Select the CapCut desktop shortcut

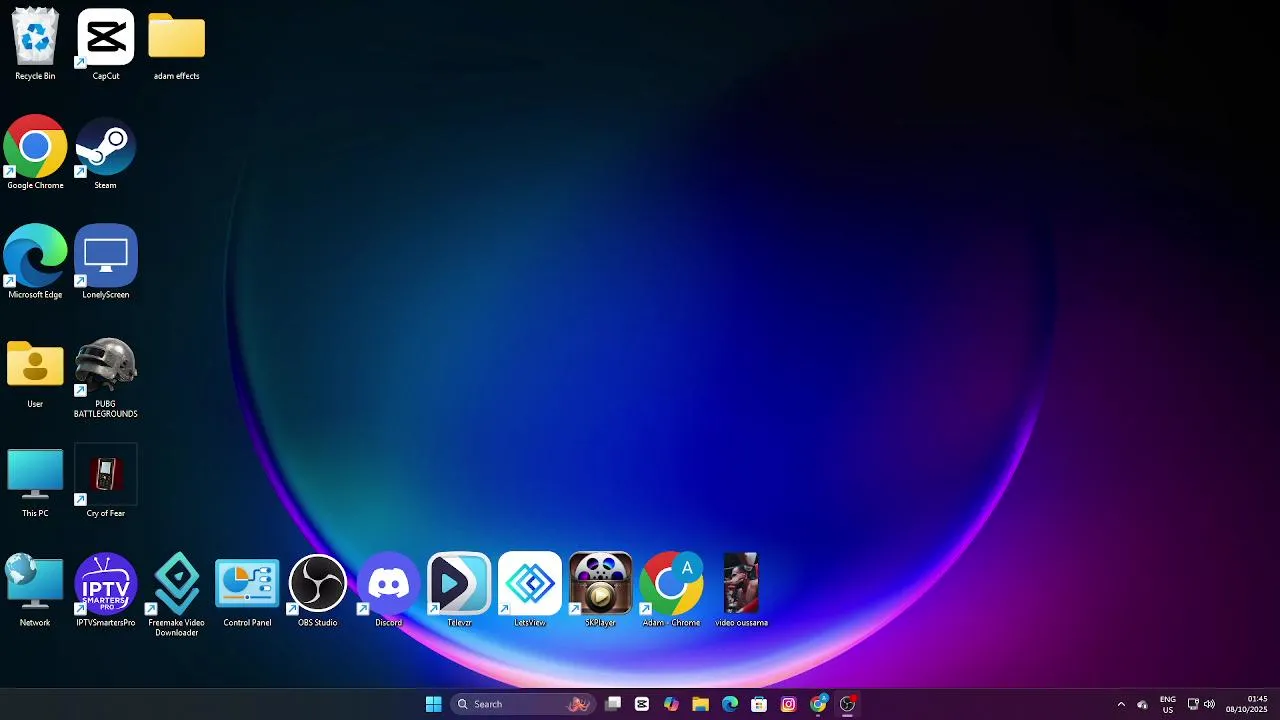click(x=106, y=44)
